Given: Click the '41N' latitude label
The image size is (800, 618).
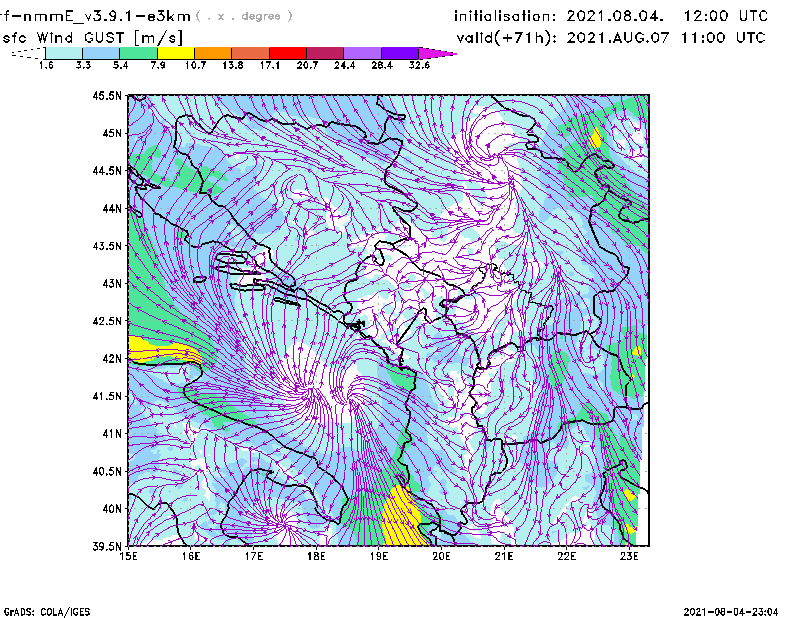Looking at the screenshot, I should pyautogui.click(x=112, y=434).
